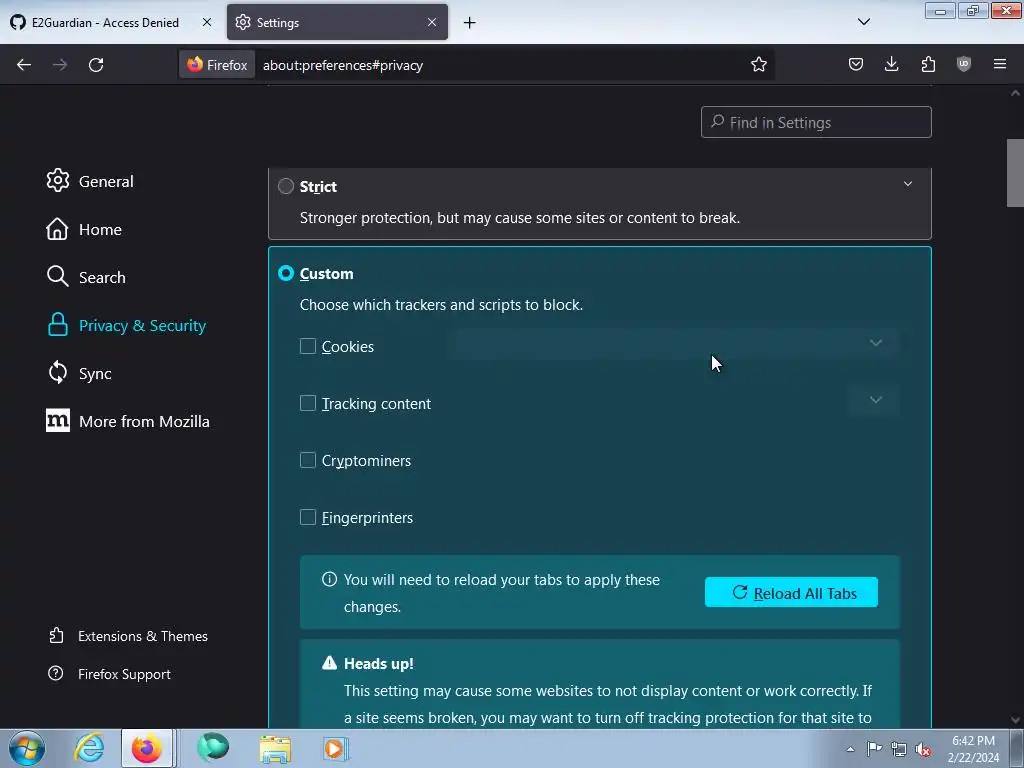
Task: Open General settings category
Action: point(90,181)
